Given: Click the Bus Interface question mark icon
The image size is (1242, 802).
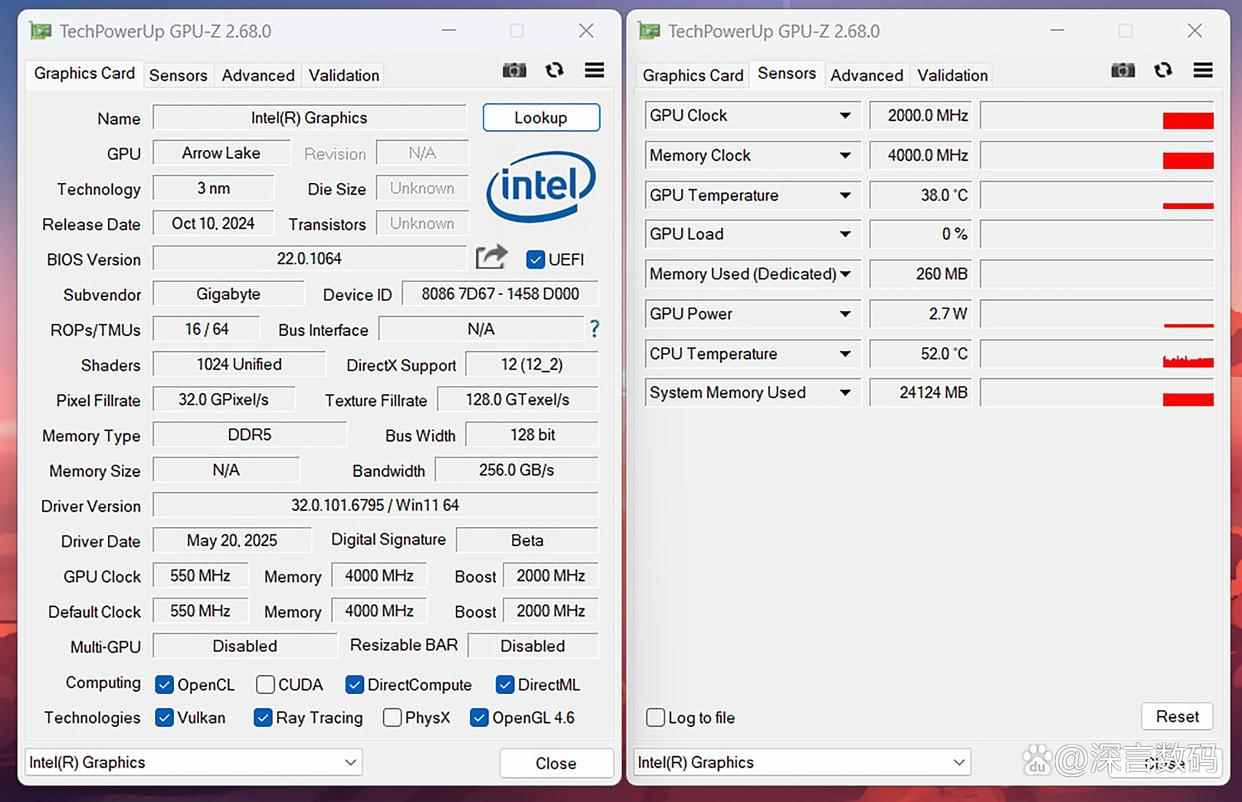Looking at the screenshot, I should (x=595, y=329).
